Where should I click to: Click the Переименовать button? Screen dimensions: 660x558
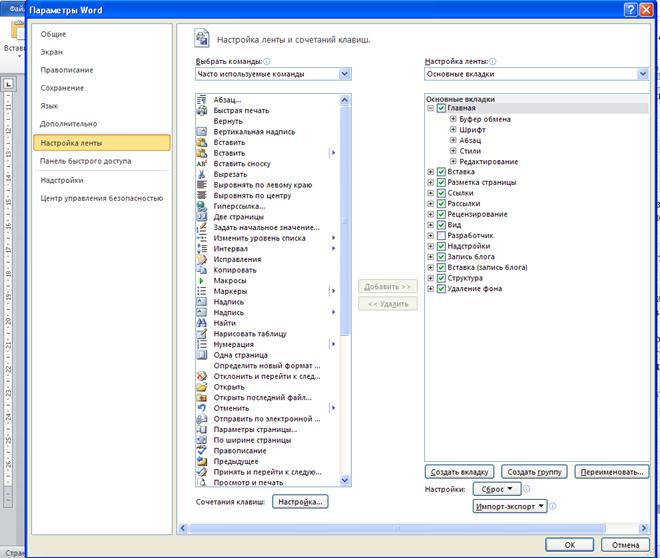click(612, 472)
